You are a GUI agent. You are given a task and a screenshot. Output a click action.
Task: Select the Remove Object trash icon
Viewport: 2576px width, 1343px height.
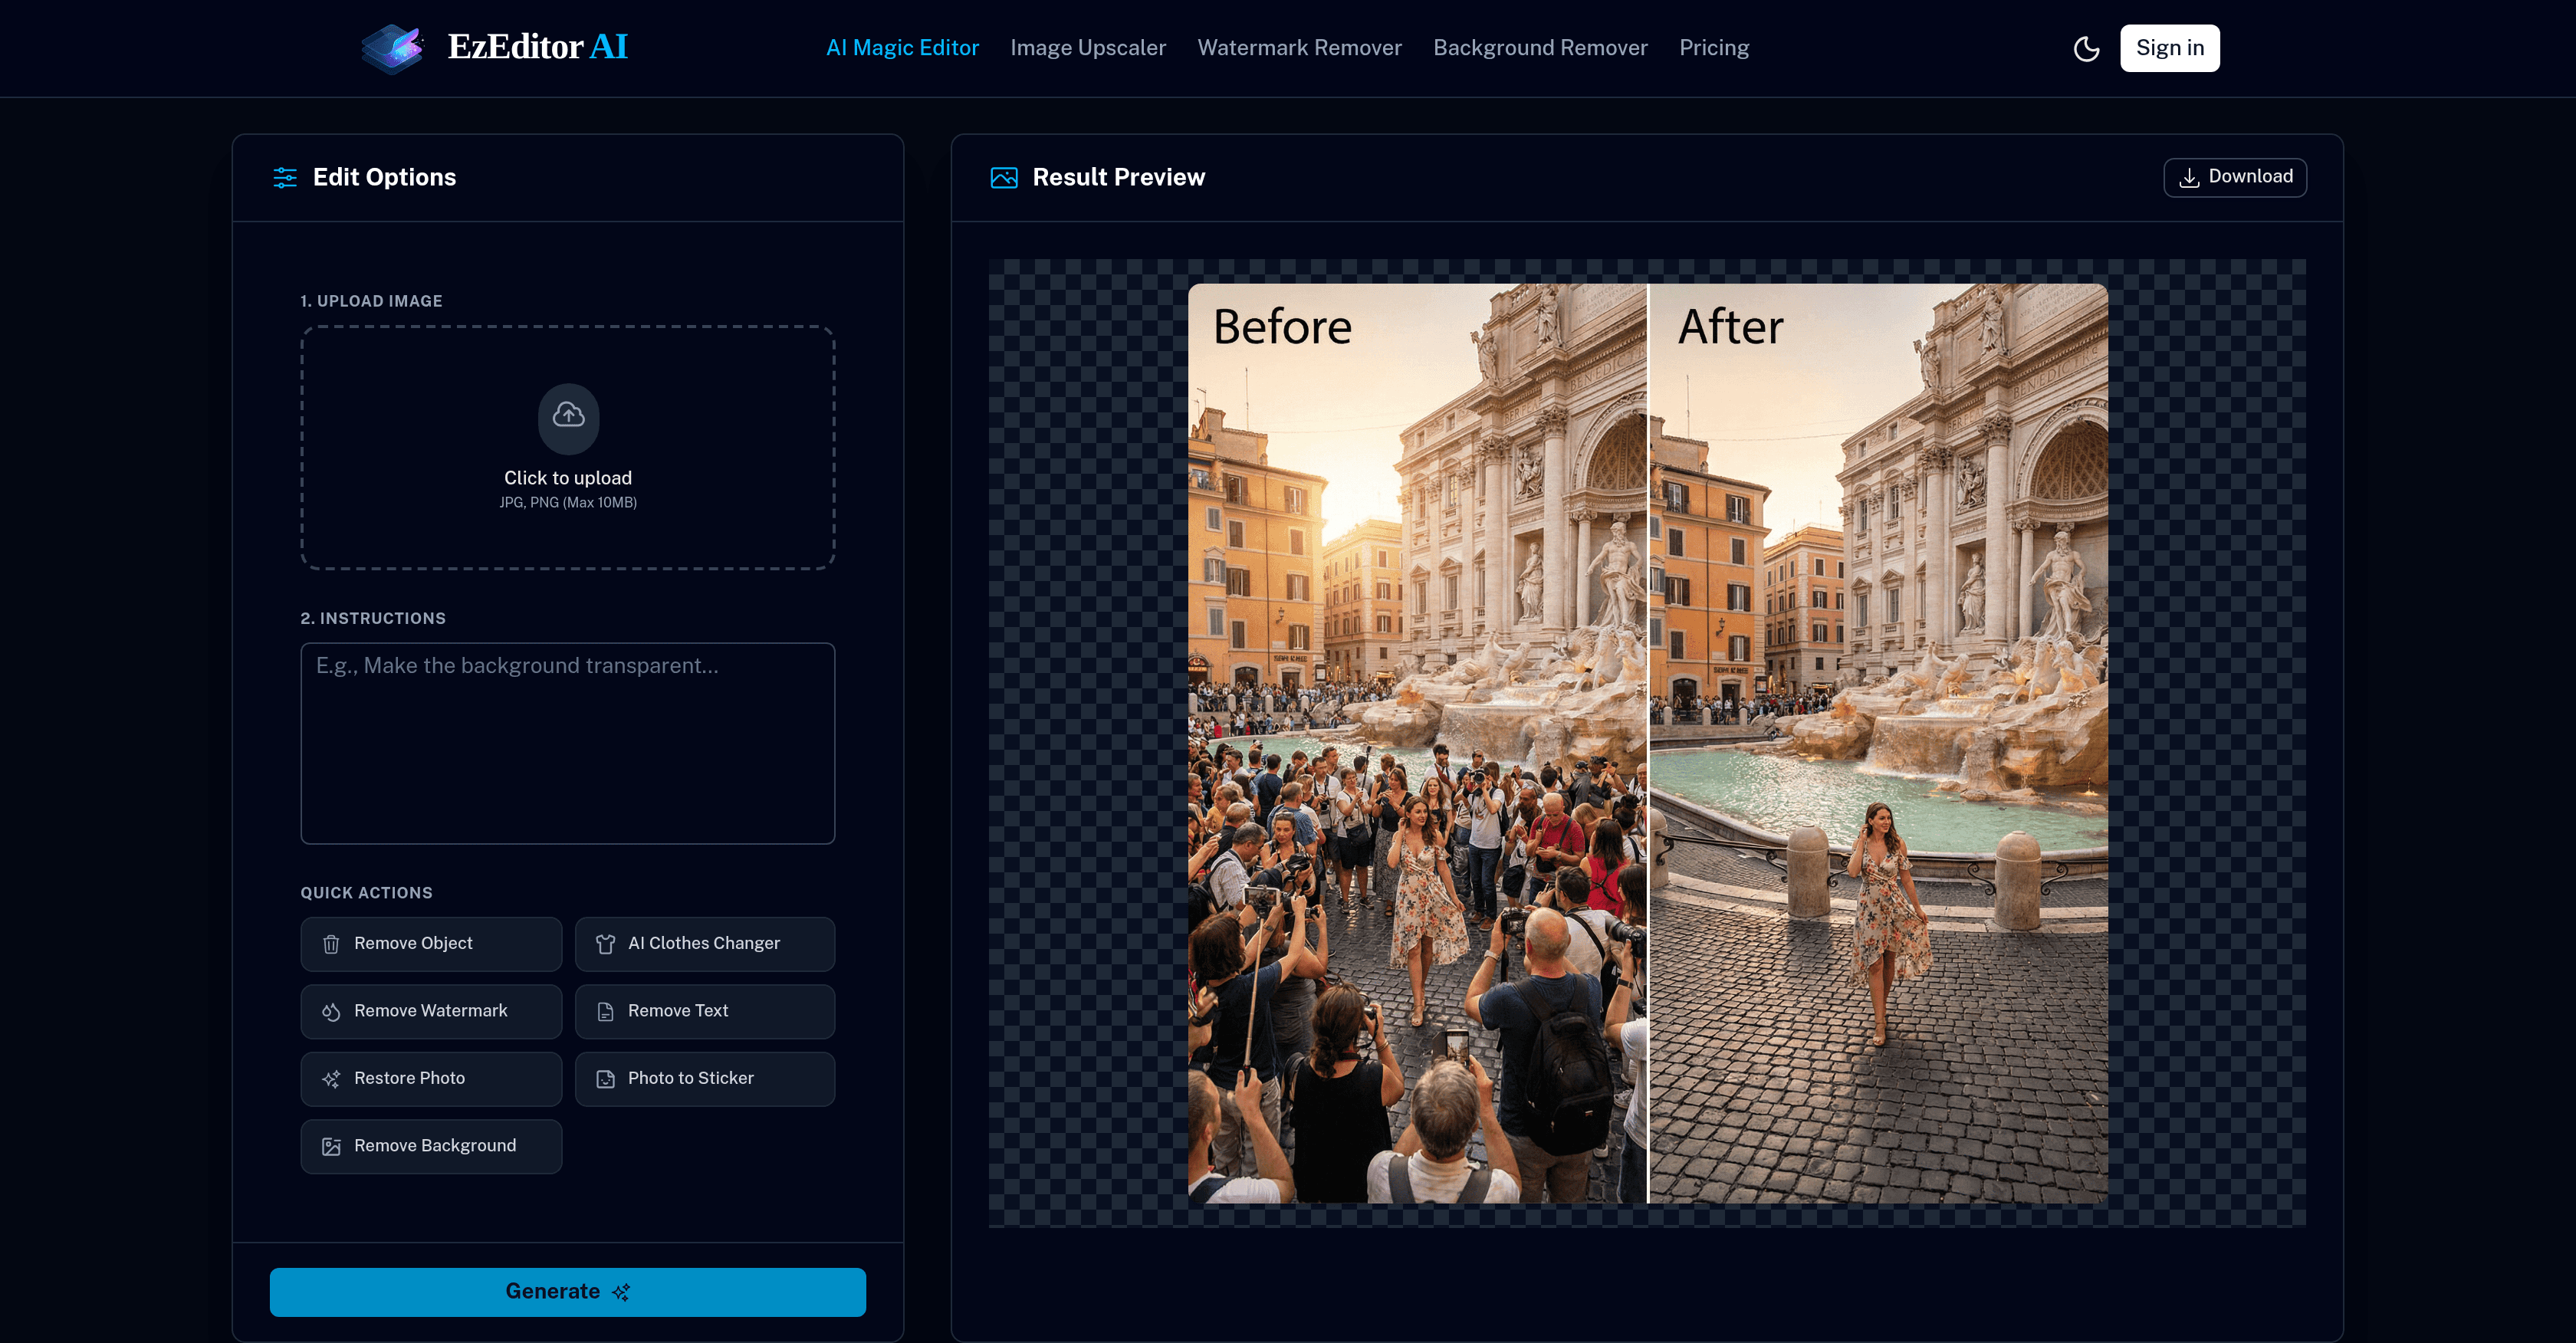coord(331,943)
